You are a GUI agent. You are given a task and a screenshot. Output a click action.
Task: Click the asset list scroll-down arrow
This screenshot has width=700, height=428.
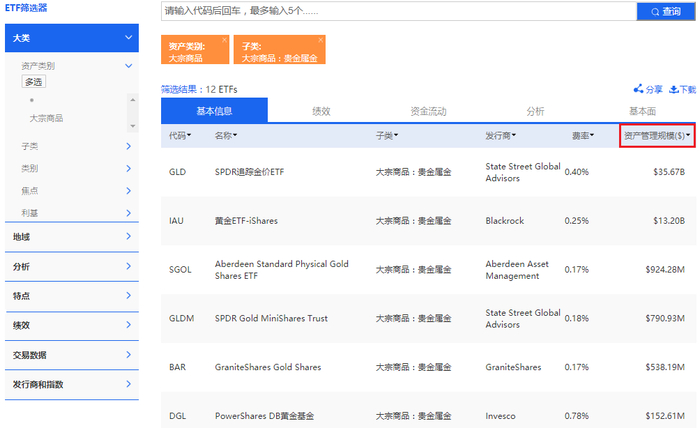[x=133, y=126]
